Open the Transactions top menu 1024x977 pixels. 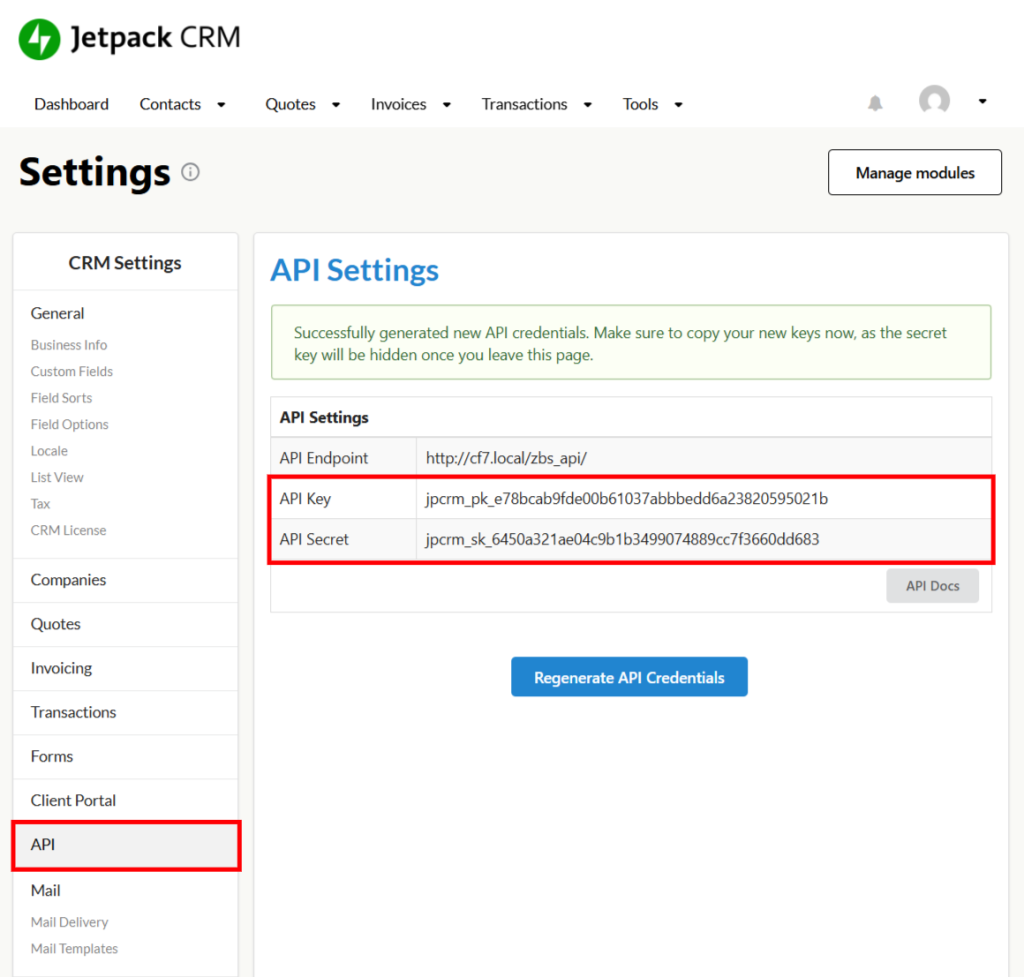click(524, 104)
